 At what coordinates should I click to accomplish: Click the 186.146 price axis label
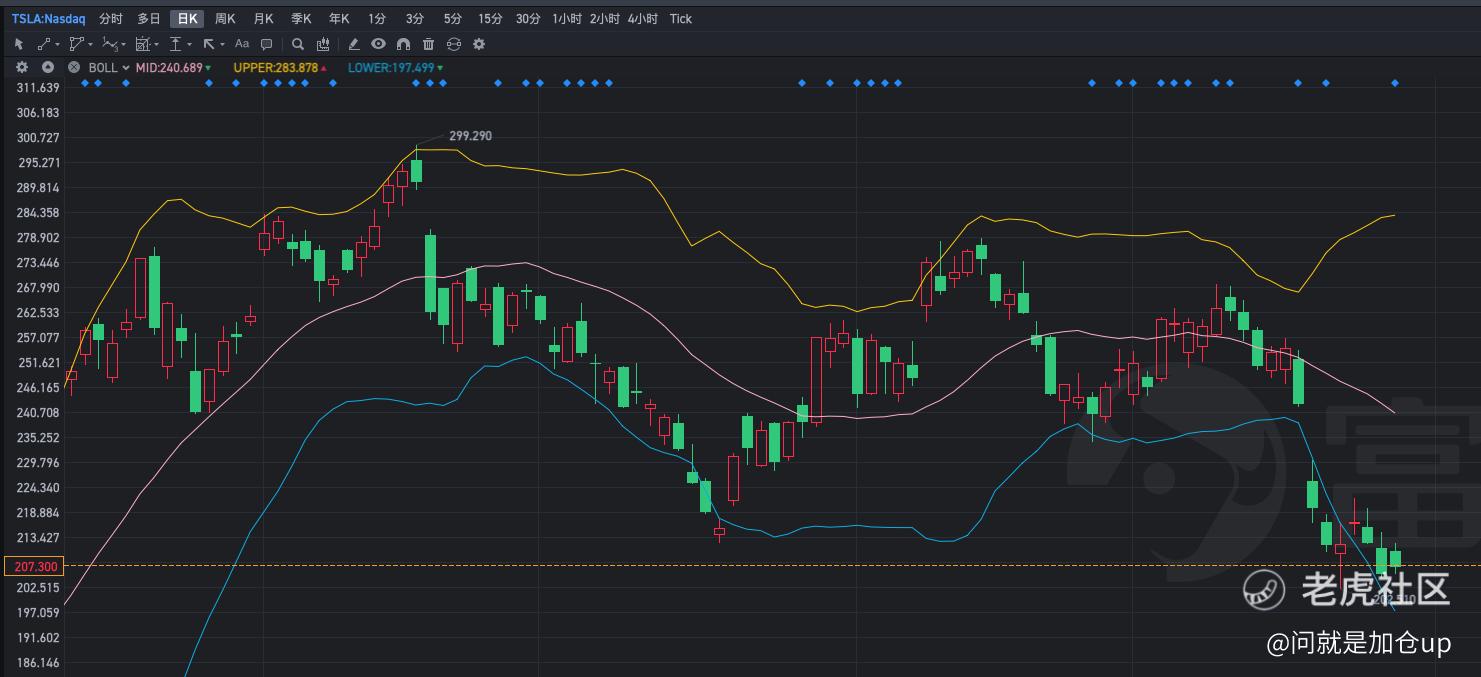click(38, 663)
